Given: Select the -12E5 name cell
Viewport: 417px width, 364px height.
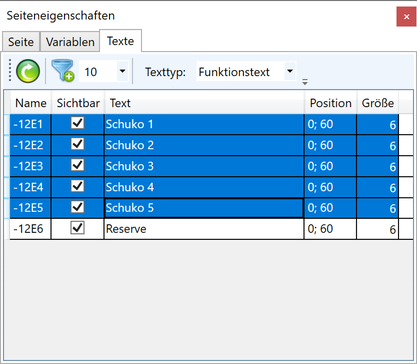Looking at the screenshot, I should [x=30, y=208].
